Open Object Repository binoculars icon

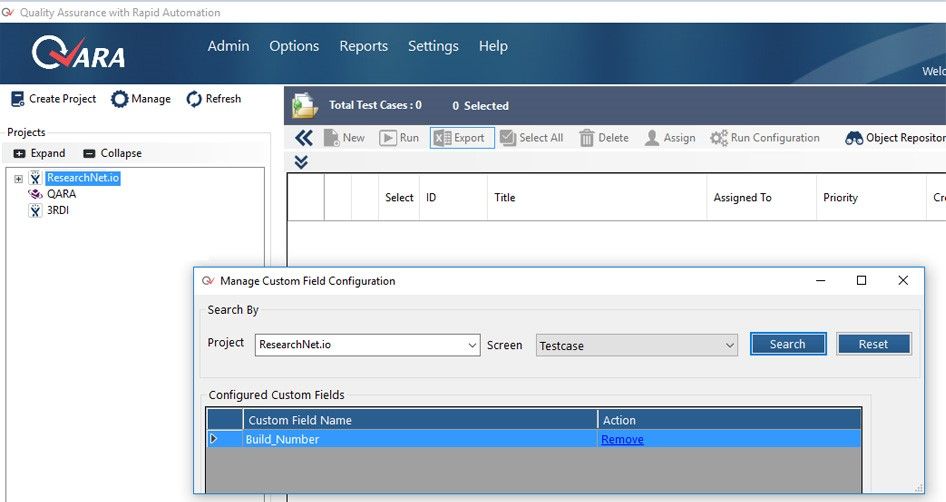click(854, 138)
